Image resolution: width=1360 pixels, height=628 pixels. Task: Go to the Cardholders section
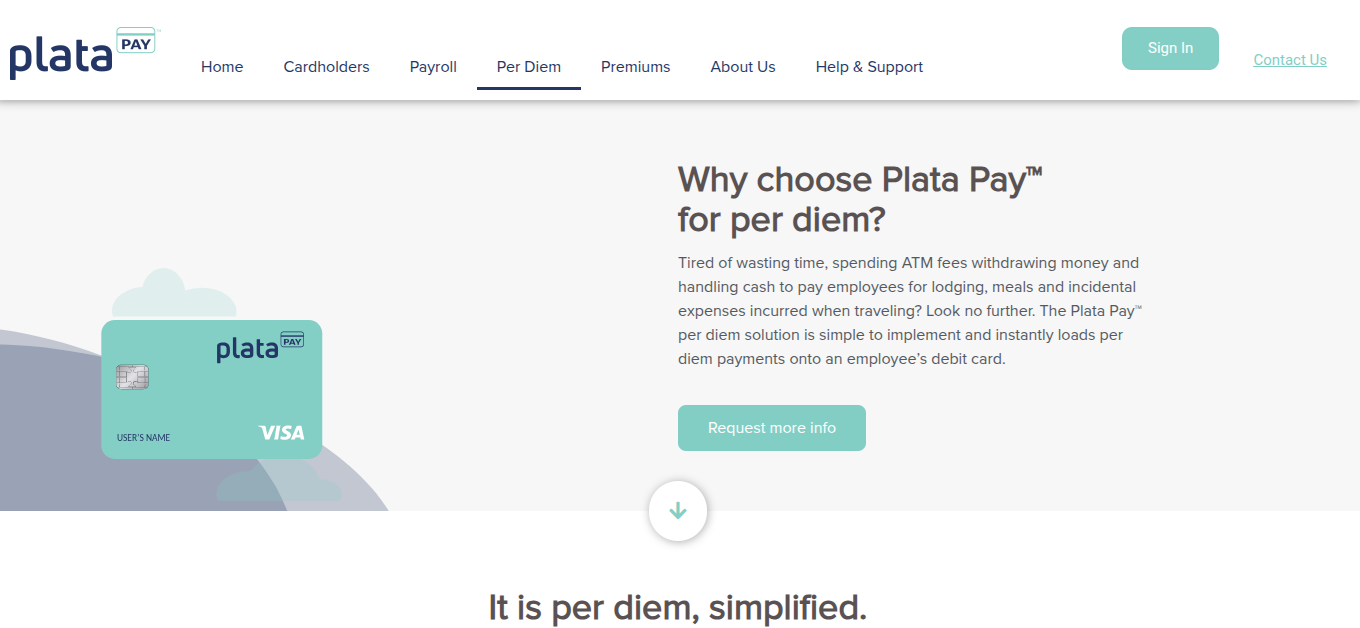pyautogui.click(x=326, y=67)
